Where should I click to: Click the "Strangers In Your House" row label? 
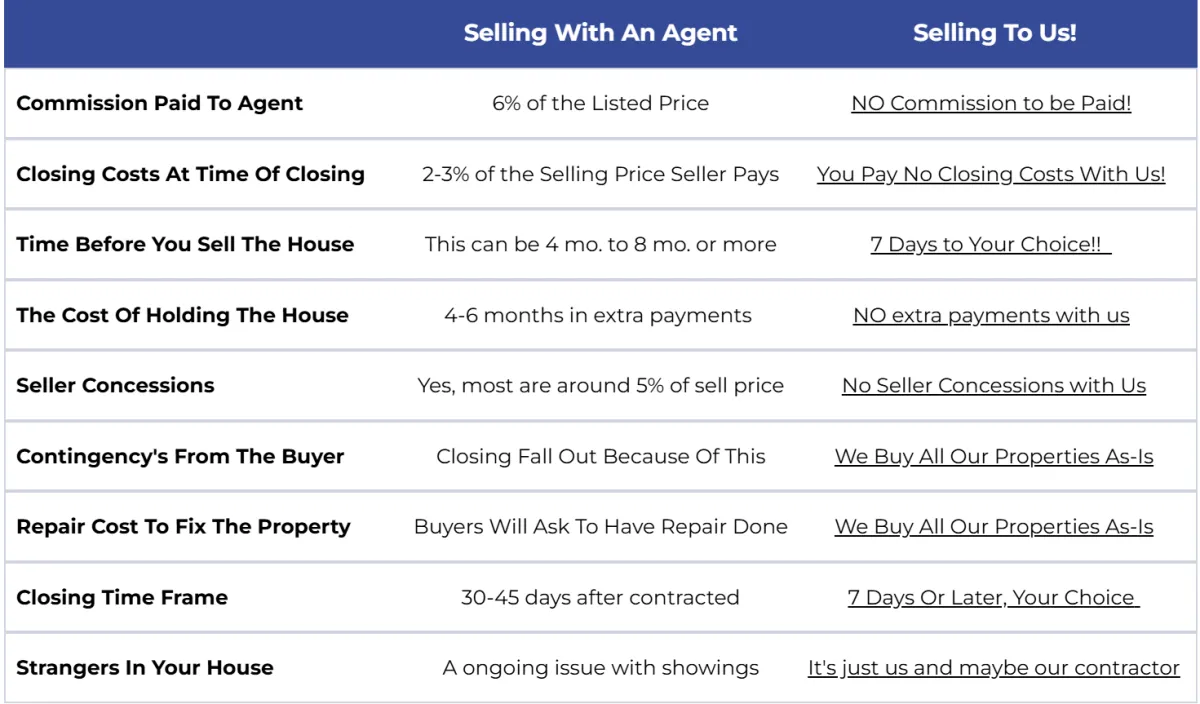tap(145, 668)
